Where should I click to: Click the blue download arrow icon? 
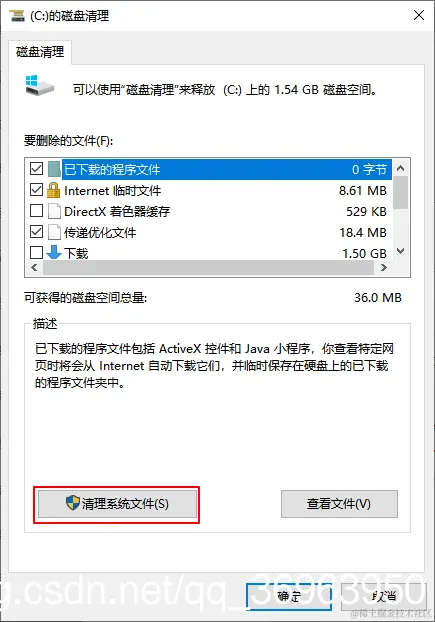(x=54, y=252)
